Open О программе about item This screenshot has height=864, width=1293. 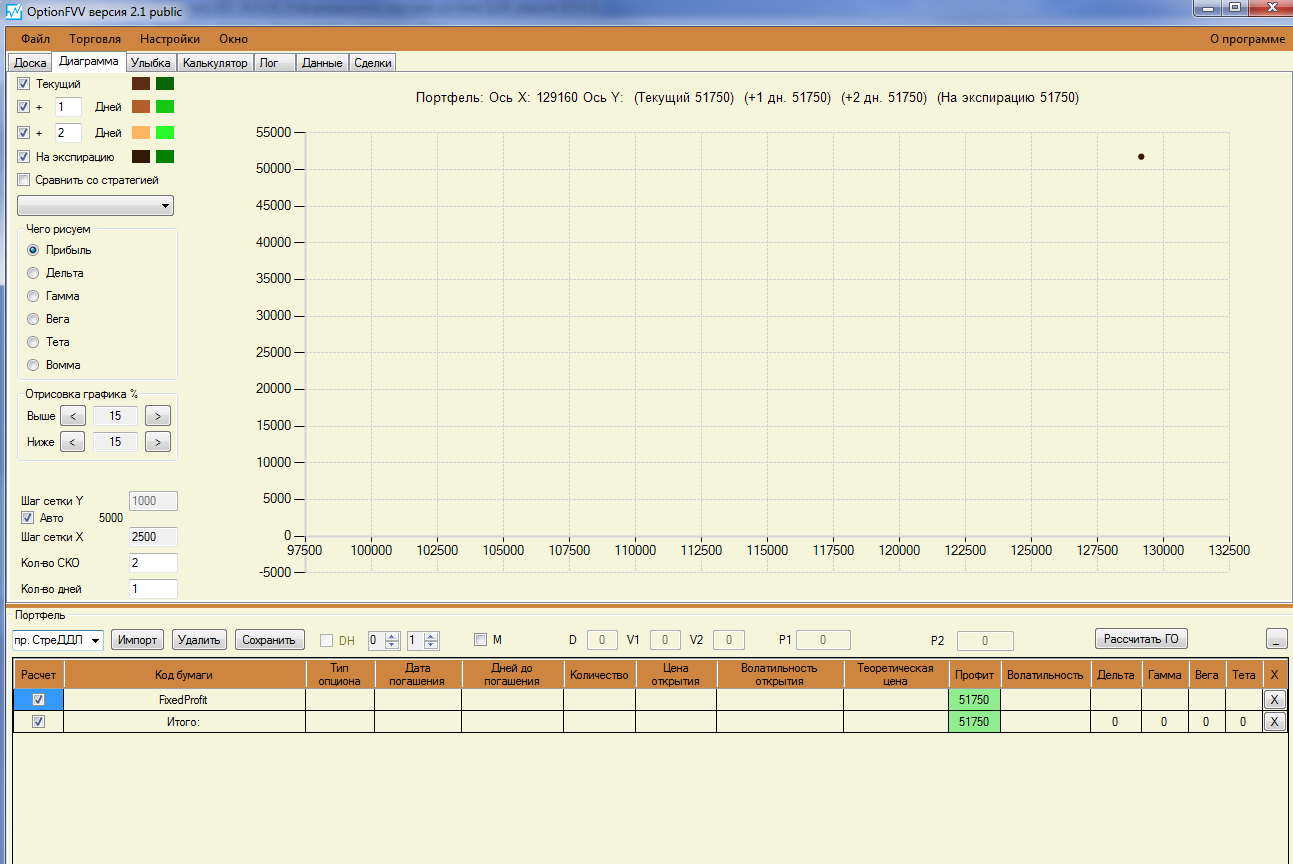coord(1248,39)
